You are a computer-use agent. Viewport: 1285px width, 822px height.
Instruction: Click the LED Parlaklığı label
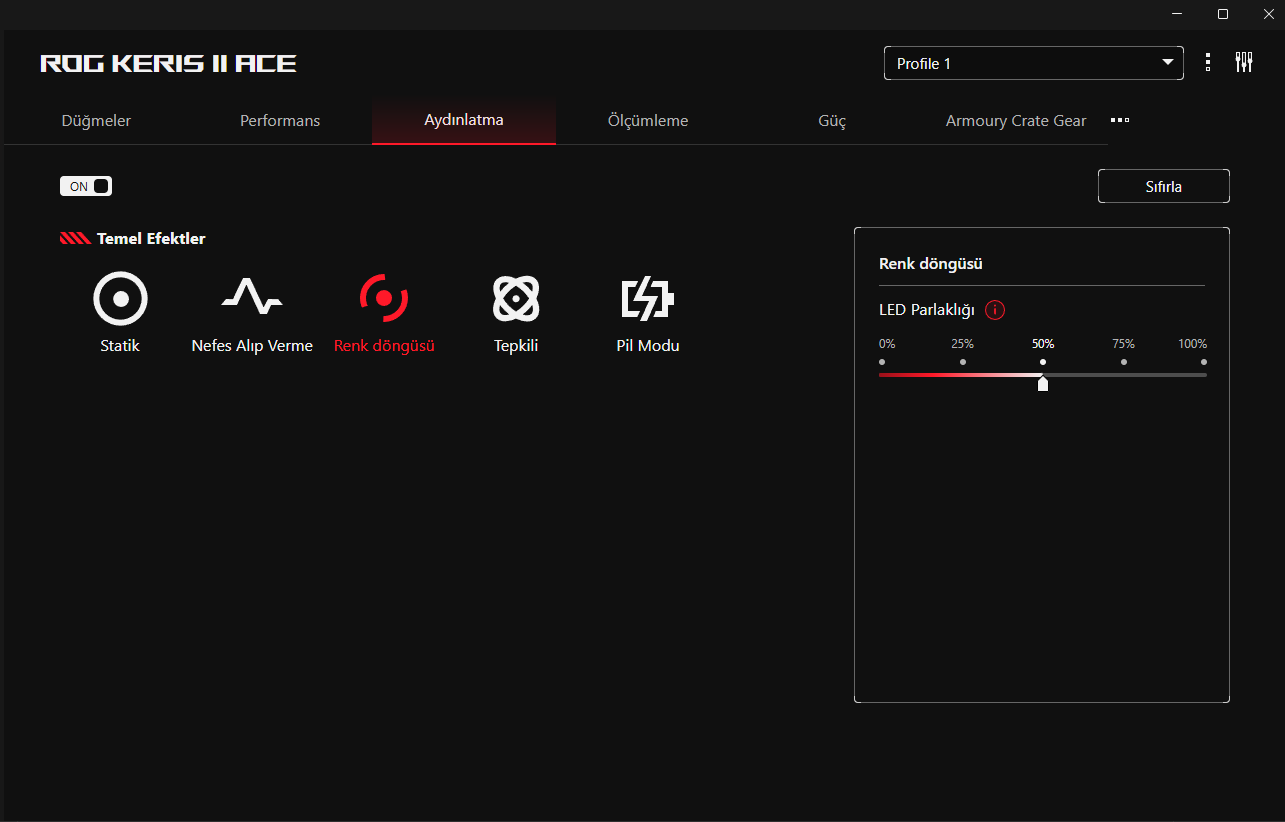point(927,310)
